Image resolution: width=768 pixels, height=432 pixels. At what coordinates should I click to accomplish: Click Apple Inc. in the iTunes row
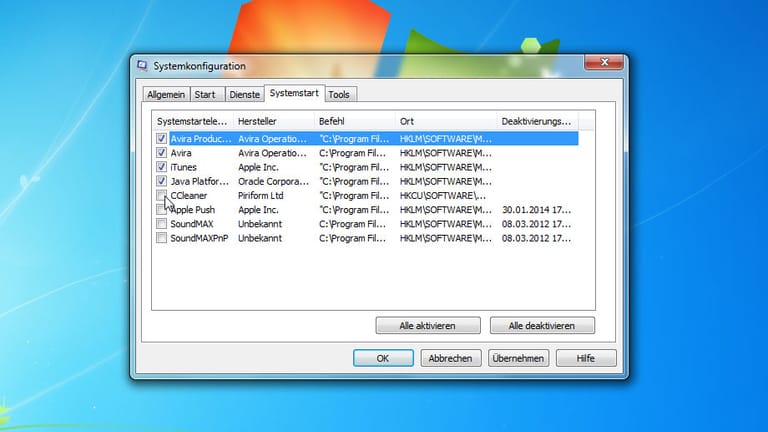(x=258, y=167)
